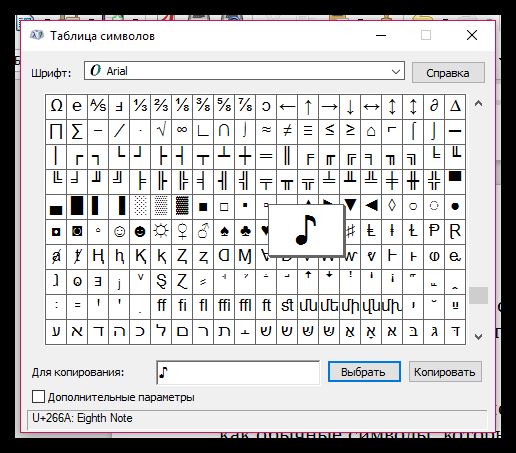The height and width of the screenshot is (453, 516).
Task: Click the enlarged eighth note preview
Action: tap(306, 230)
